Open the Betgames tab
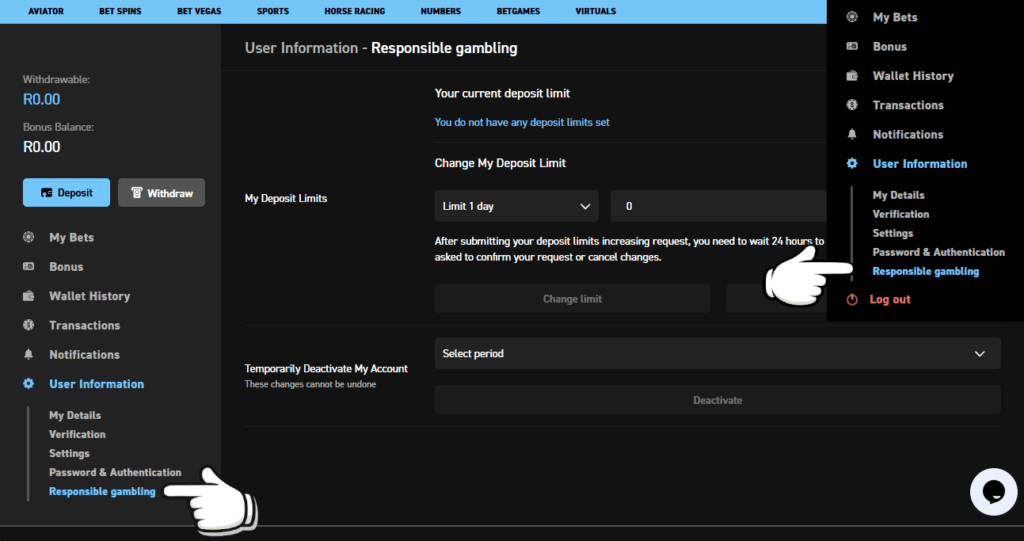 [x=518, y=11]
